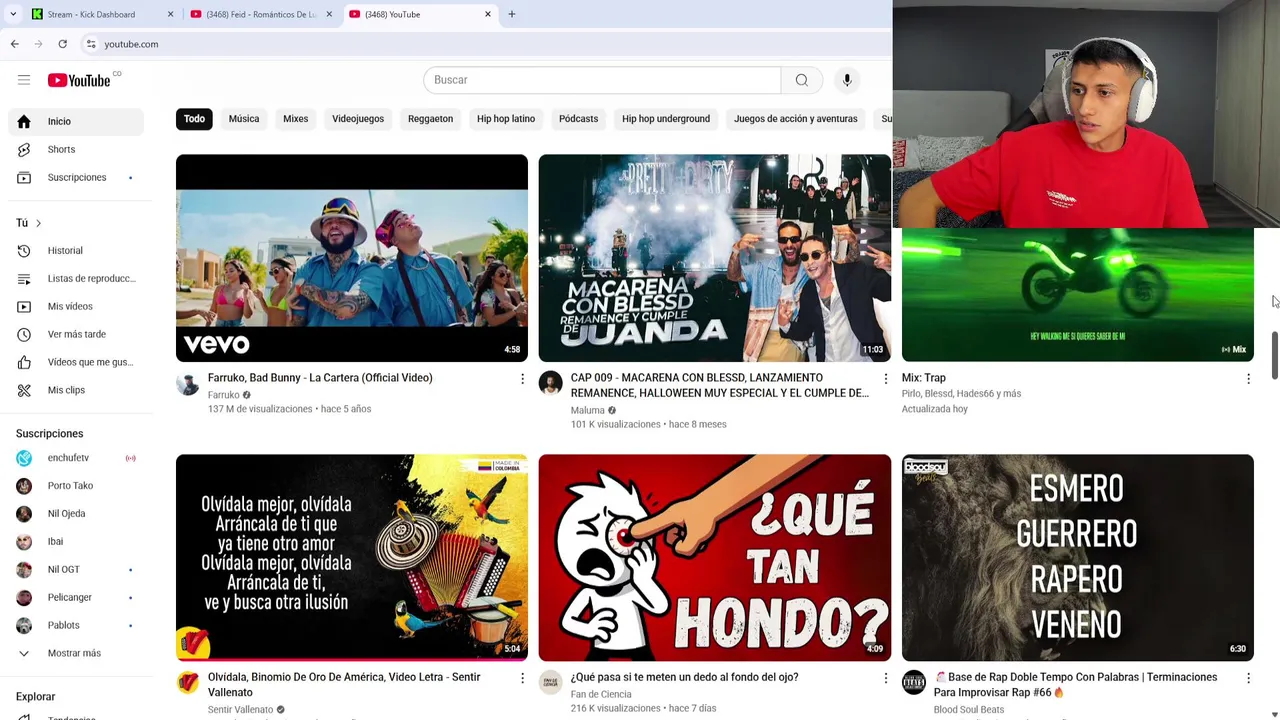Viewport: 1280px width, 720px height.
Task: Open the Pelicanger channel subscription
Action: [x=76, y=598]
